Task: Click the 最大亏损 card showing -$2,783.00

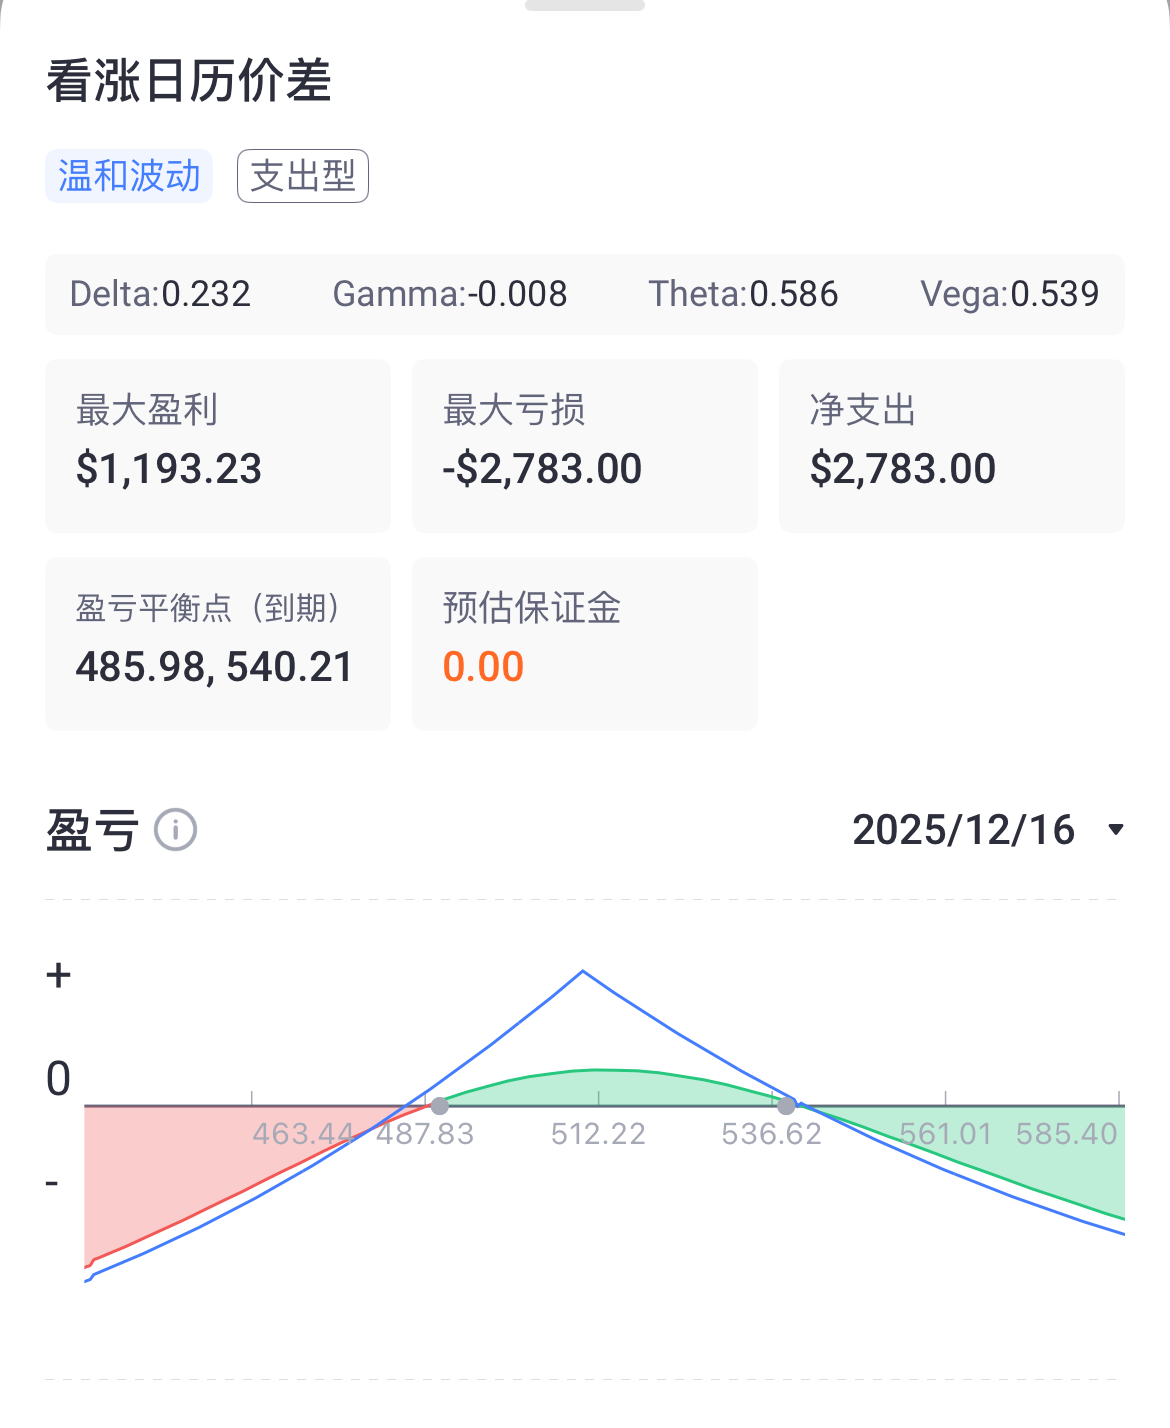Action: pos(584,445)
